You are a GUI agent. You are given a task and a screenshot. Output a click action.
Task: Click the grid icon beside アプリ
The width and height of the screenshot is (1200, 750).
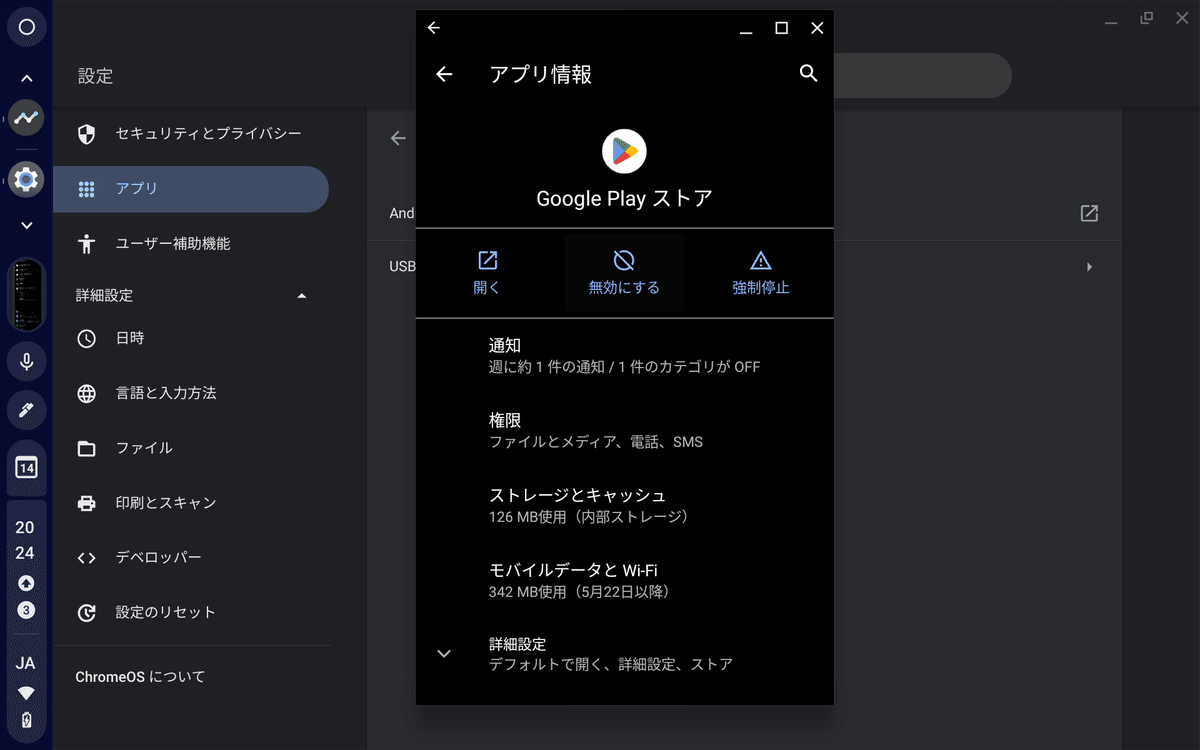pyautogui.click(x=87, y=189)
